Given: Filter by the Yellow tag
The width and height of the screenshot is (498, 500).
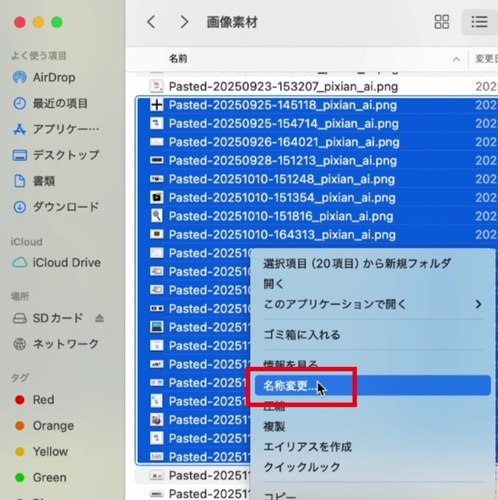Looking at the screenshot, I should tap(42, 451).
